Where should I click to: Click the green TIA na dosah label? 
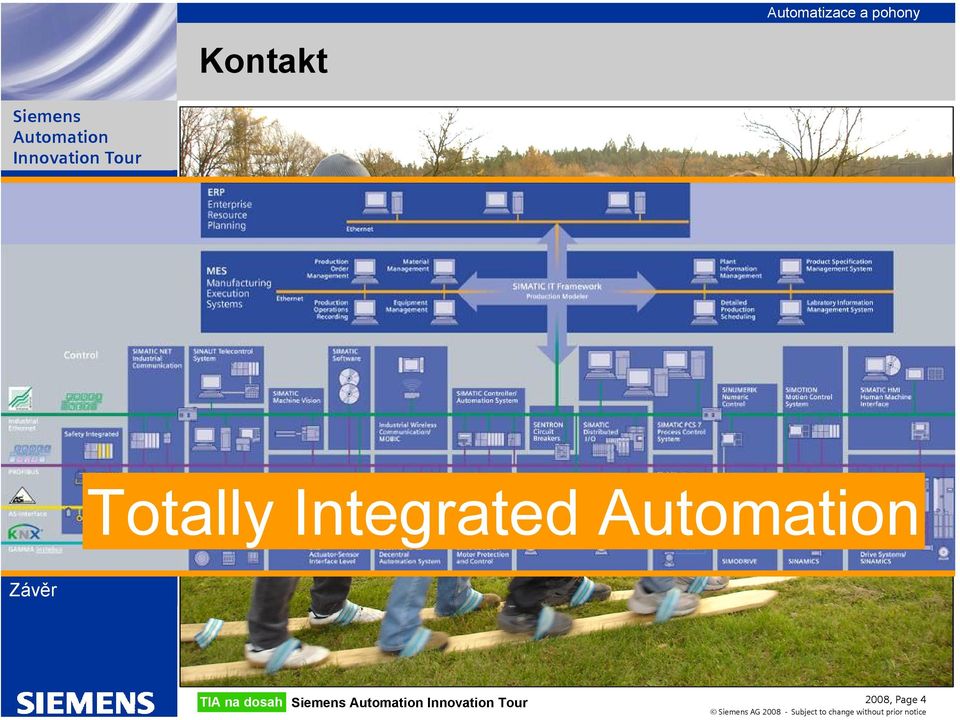tap(241, 702)
